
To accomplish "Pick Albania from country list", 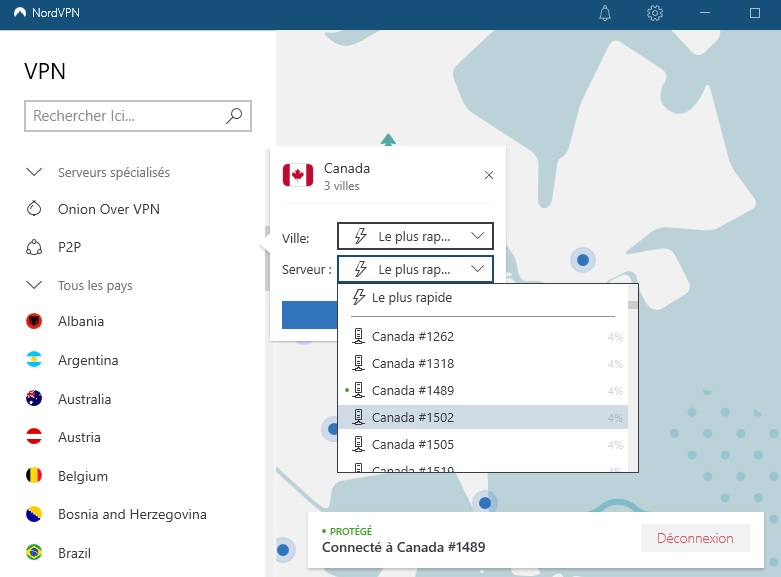I will [x=81, y=321].
